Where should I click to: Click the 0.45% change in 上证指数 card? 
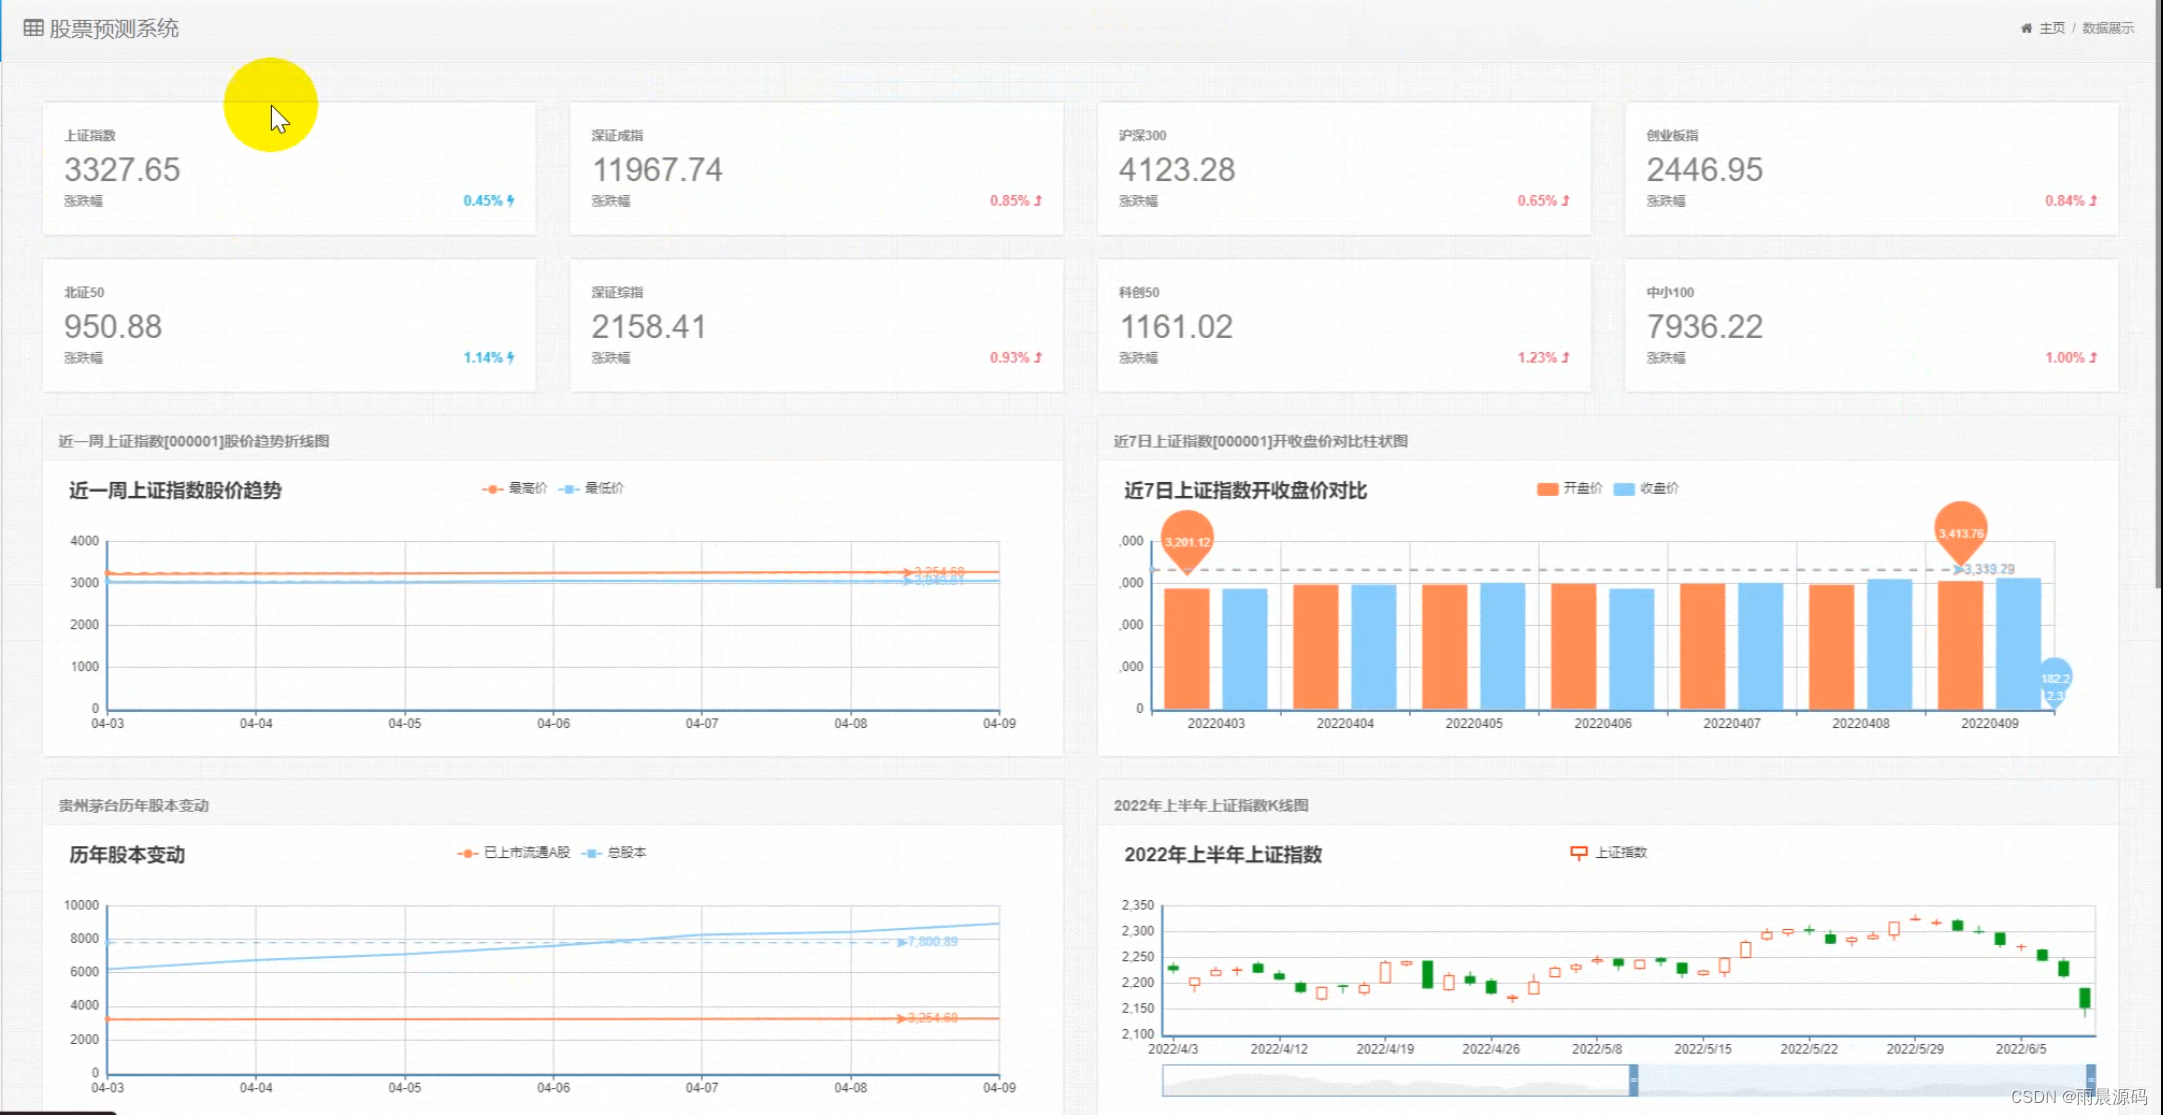tap(483, 201)
